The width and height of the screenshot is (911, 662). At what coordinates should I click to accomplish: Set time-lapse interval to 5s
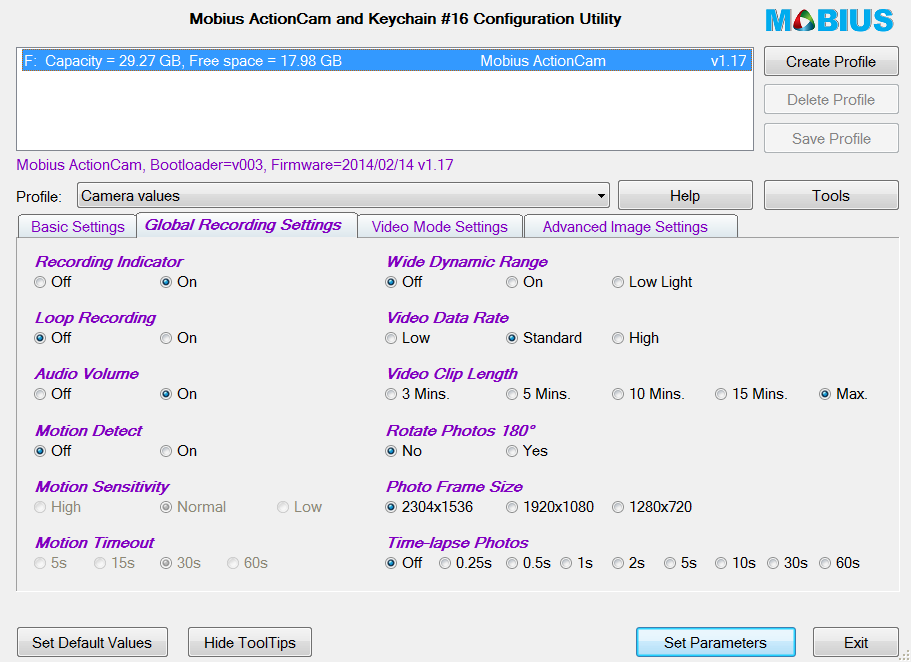pos(680,563)
